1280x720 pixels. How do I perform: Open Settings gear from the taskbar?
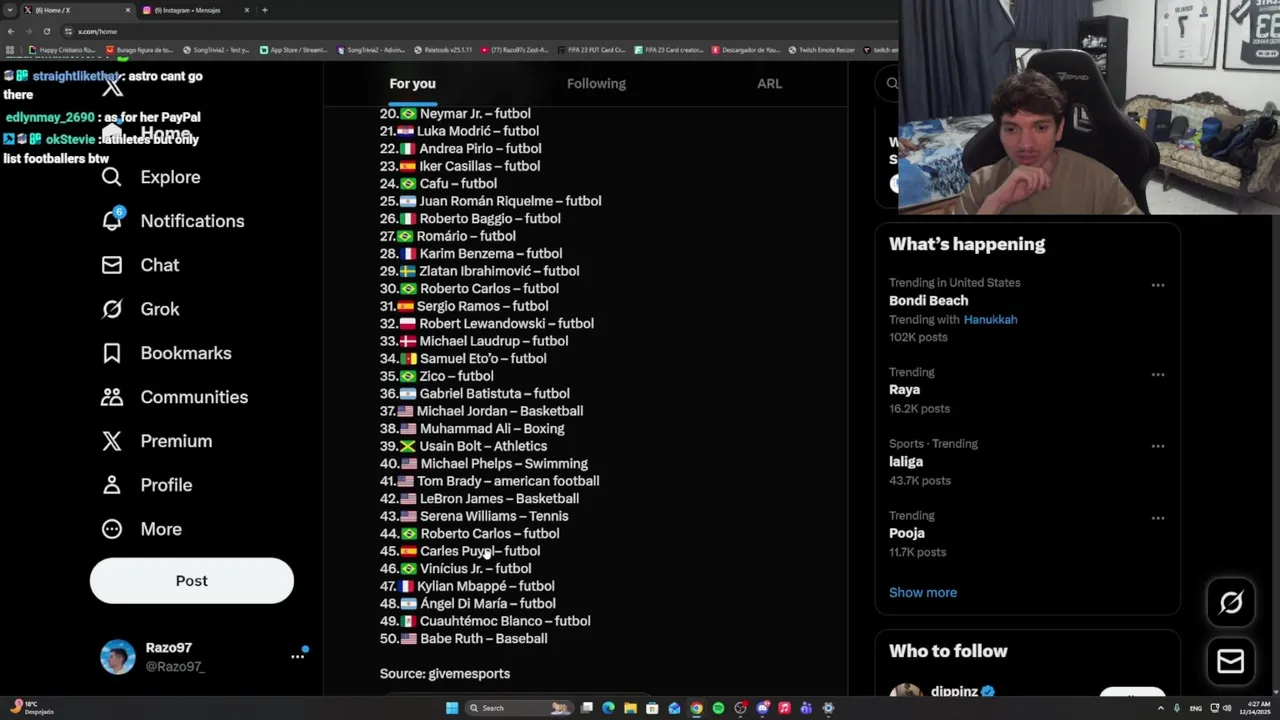point(828,708)
